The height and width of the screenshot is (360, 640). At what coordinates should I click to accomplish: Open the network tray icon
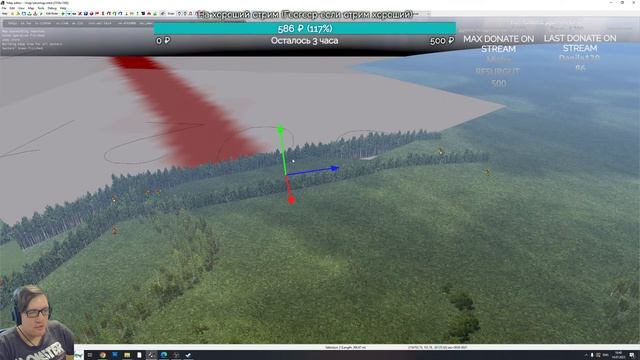coord(598,355)
